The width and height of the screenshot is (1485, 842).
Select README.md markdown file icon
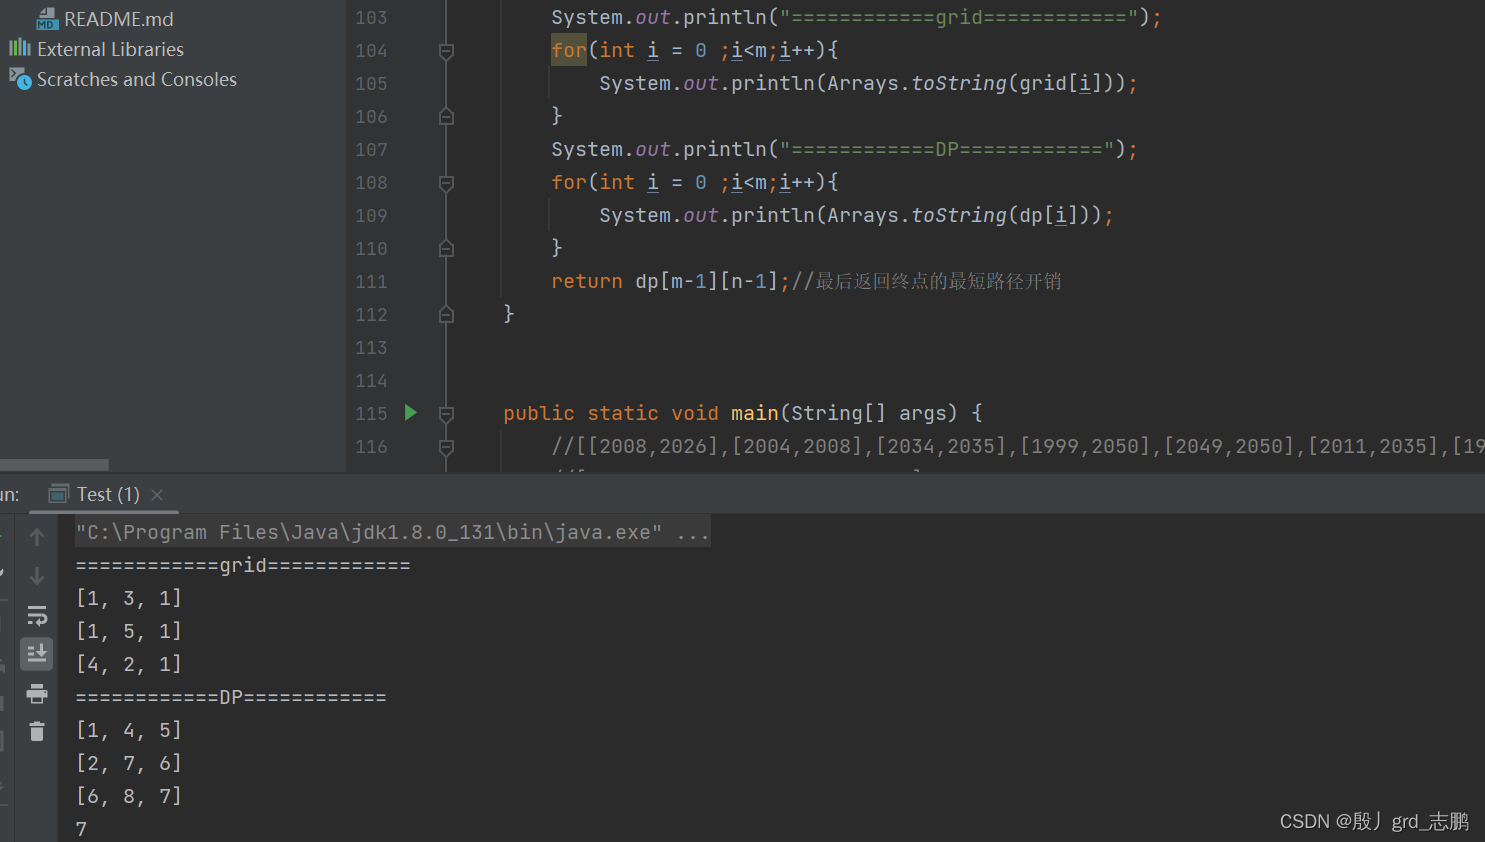(x=48, y=19)
